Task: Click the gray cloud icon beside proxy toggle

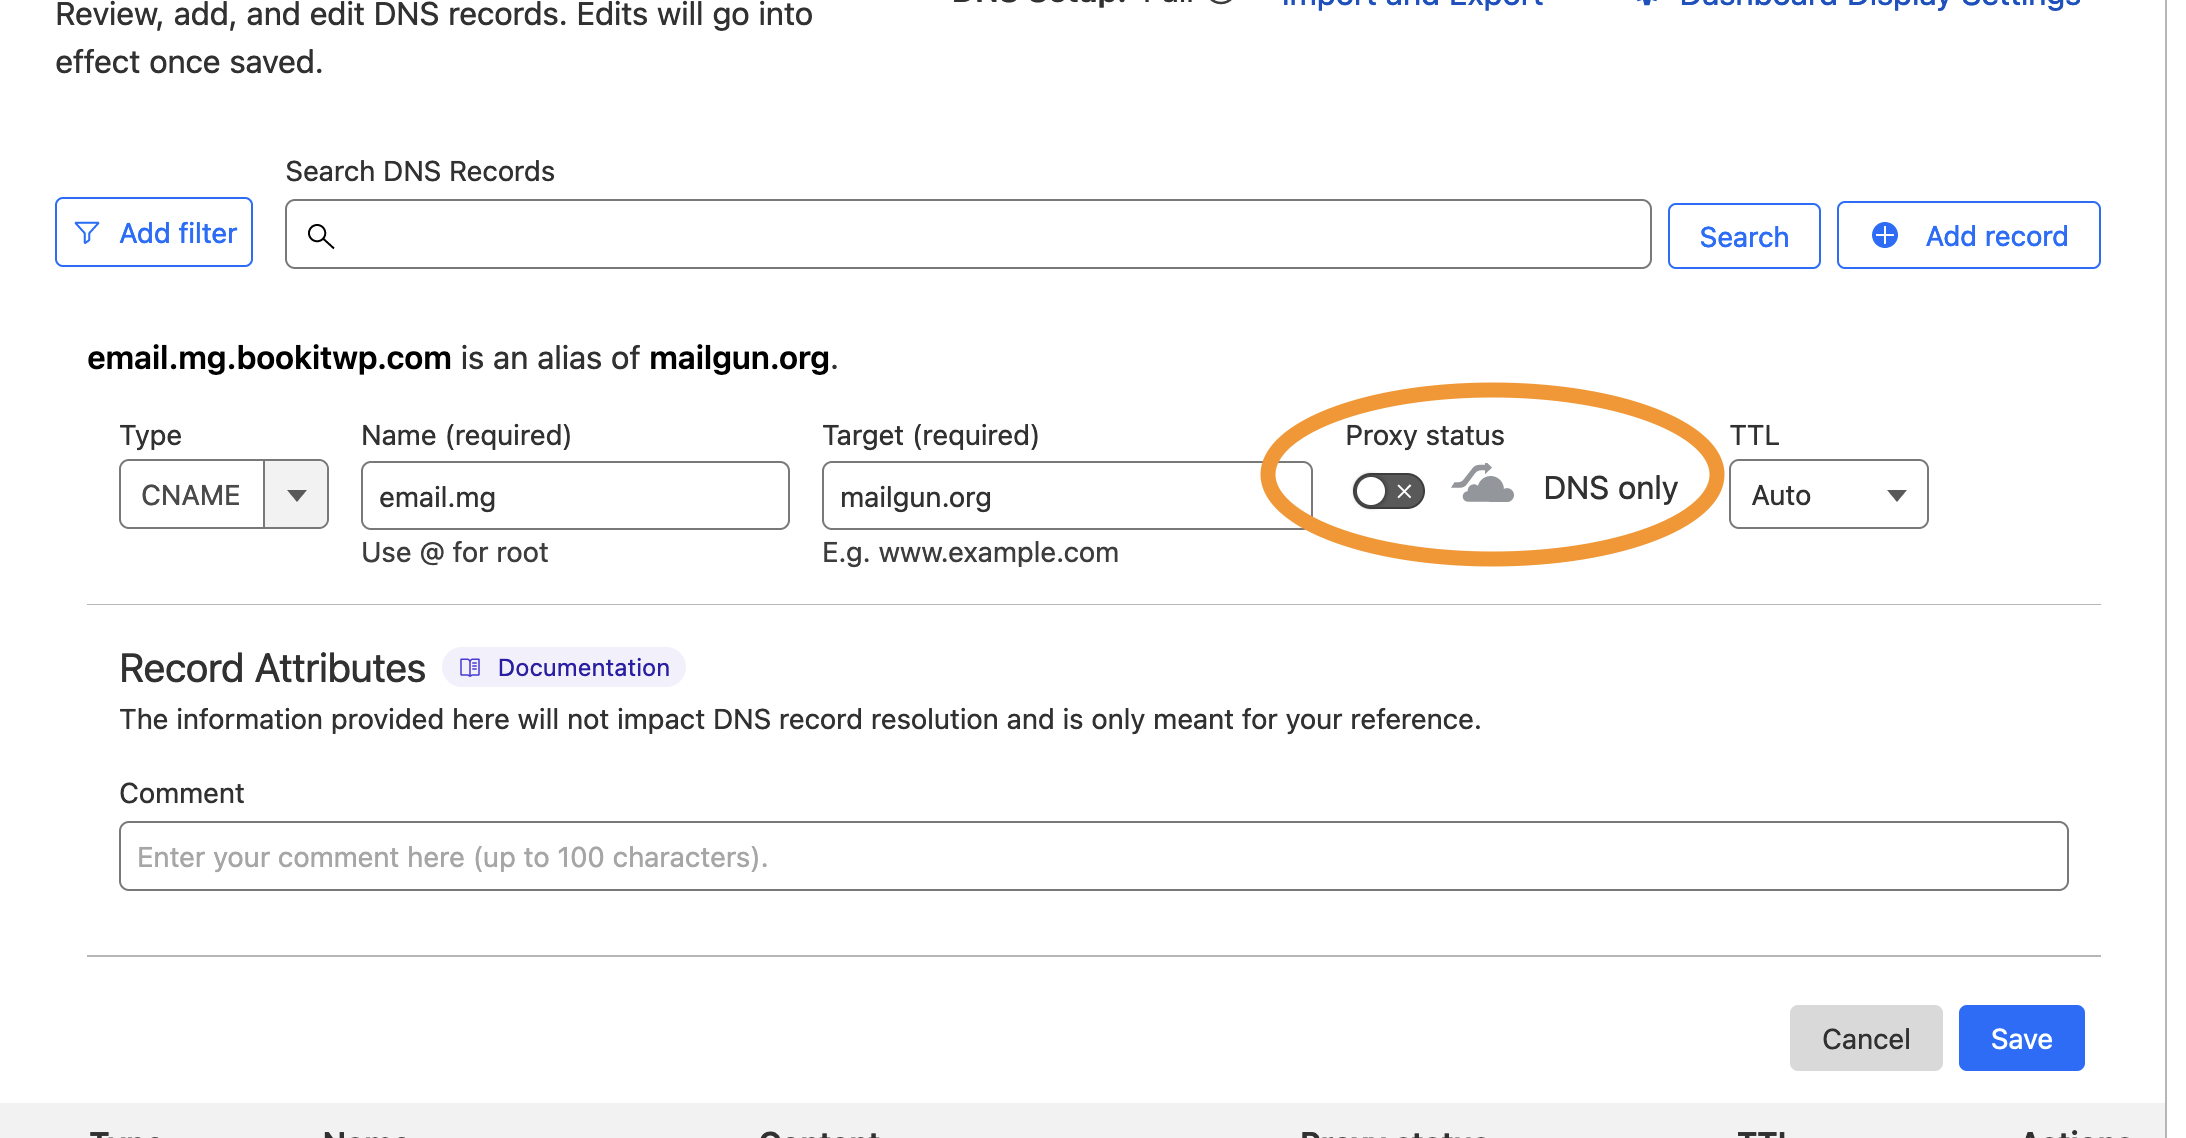Action: (1483, 488)
